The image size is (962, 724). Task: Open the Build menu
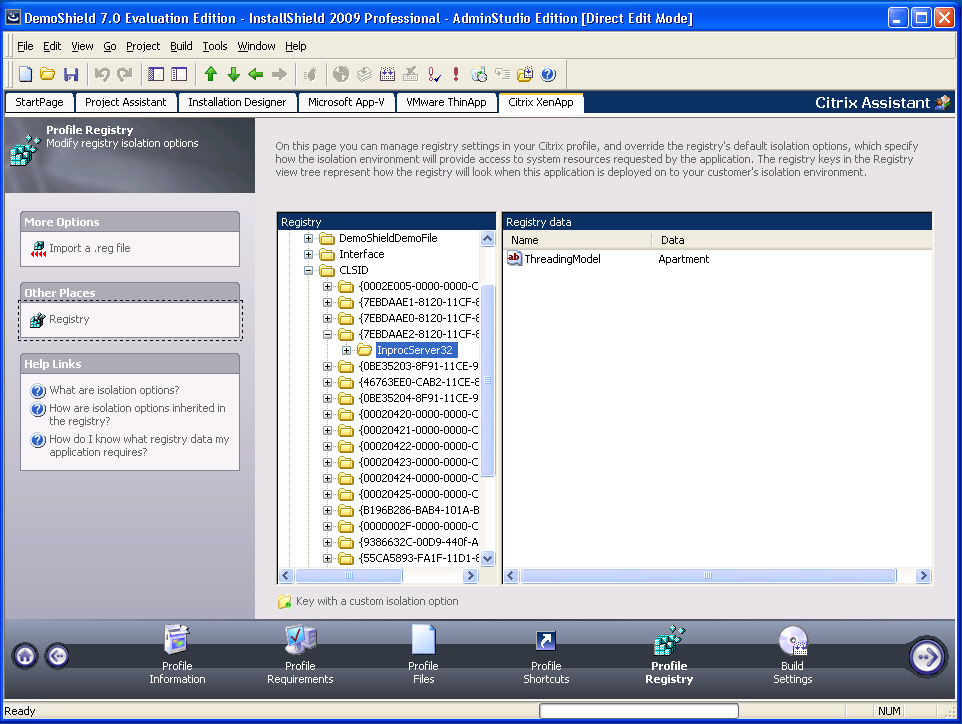coord(181,46)
